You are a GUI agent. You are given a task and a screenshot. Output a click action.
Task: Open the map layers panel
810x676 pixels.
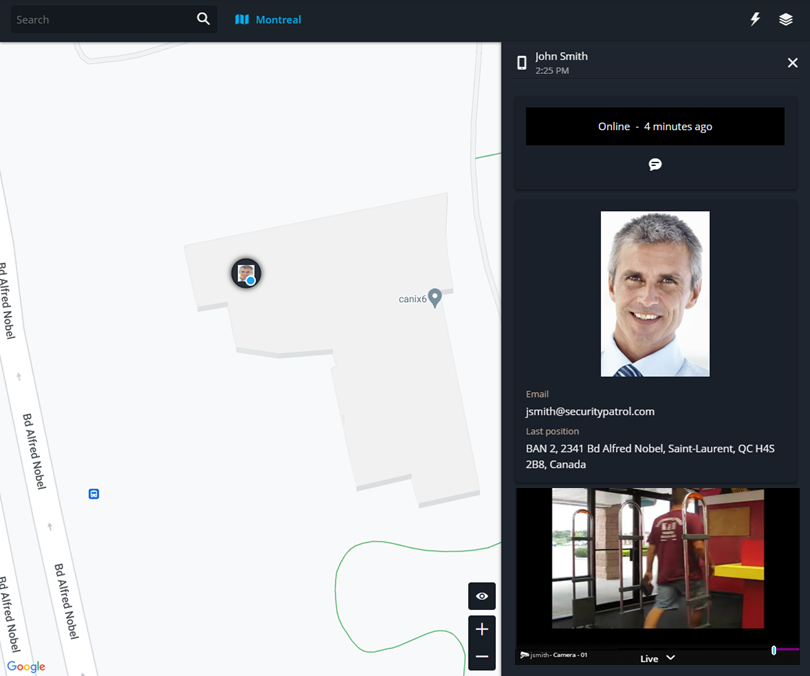(x=786, y=19)
